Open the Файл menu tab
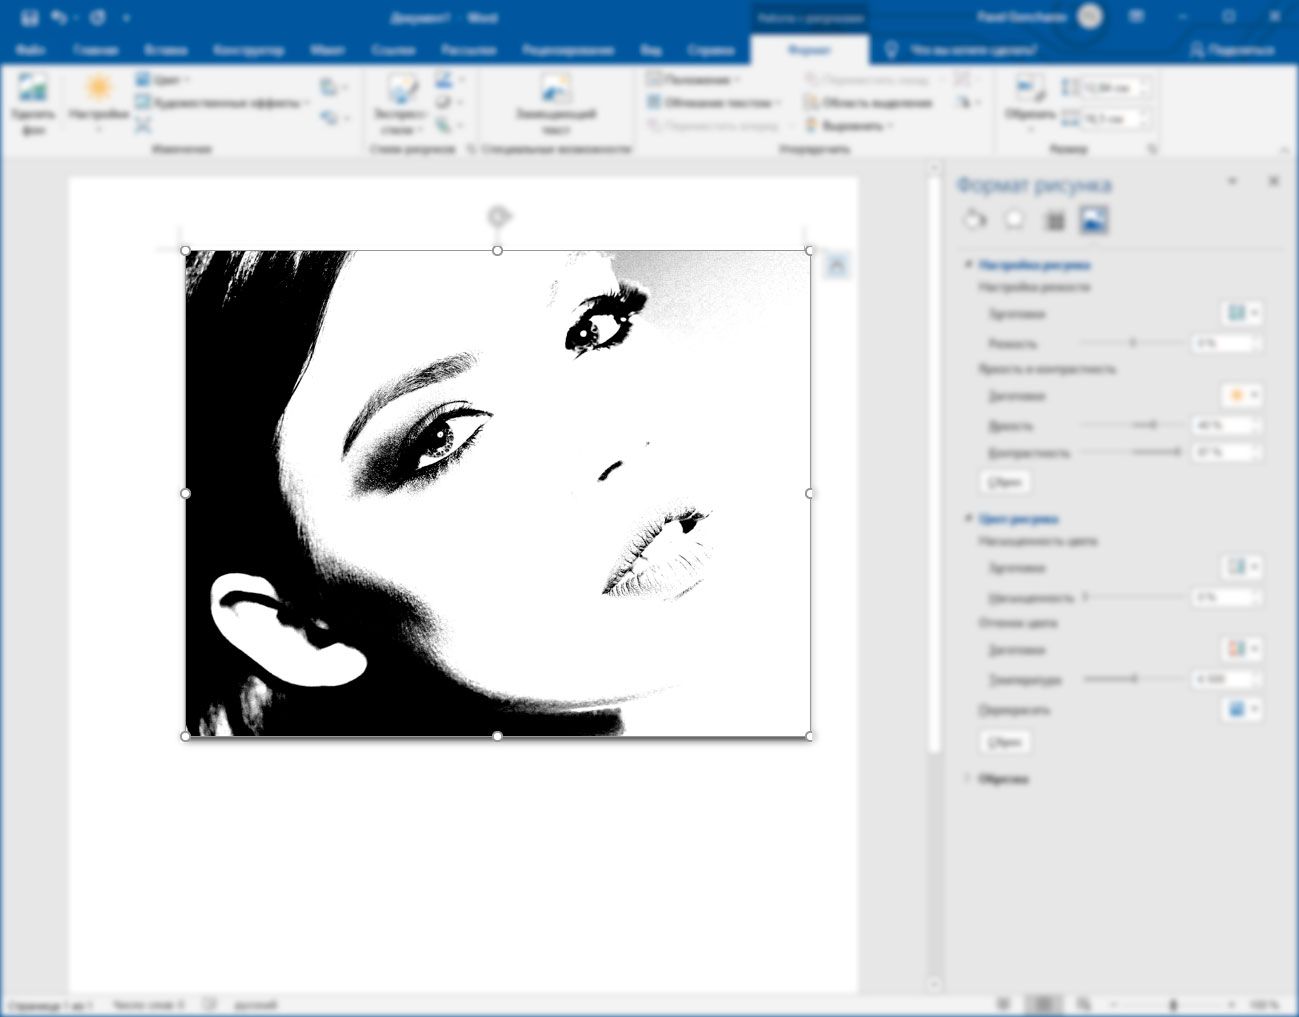This screenshot has width=1299, height=1017. [x=31, y=50]
